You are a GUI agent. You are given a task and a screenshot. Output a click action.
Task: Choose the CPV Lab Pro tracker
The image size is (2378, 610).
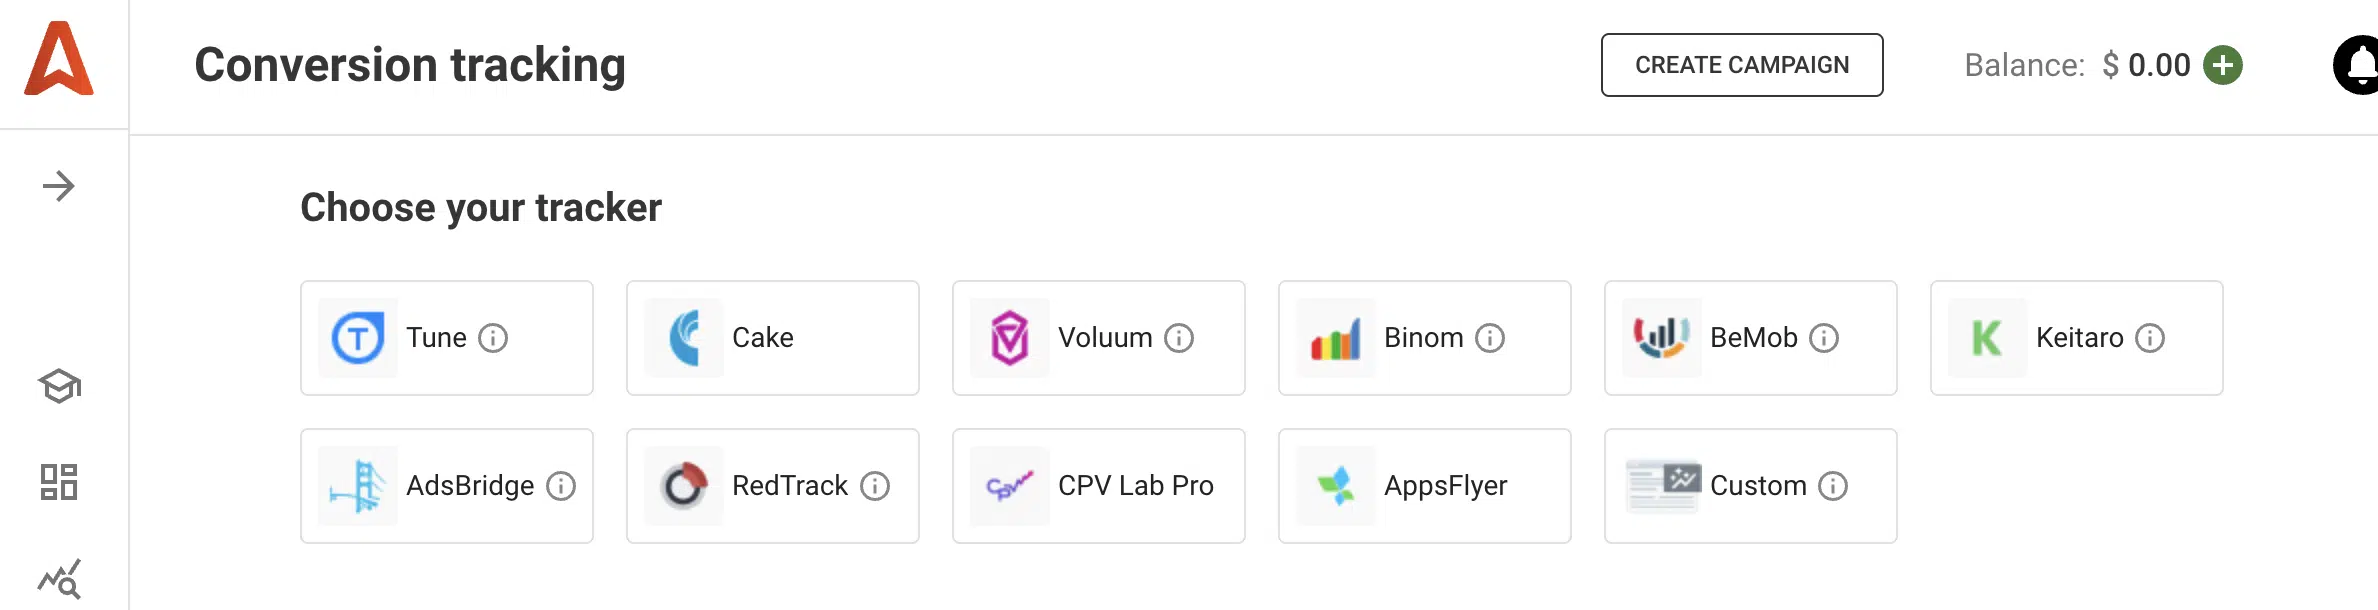pos(1098,486)
